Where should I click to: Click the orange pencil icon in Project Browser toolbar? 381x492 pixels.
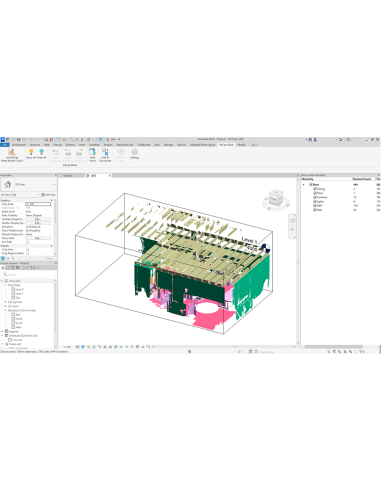pyautogui.click(x=38, y=267)
